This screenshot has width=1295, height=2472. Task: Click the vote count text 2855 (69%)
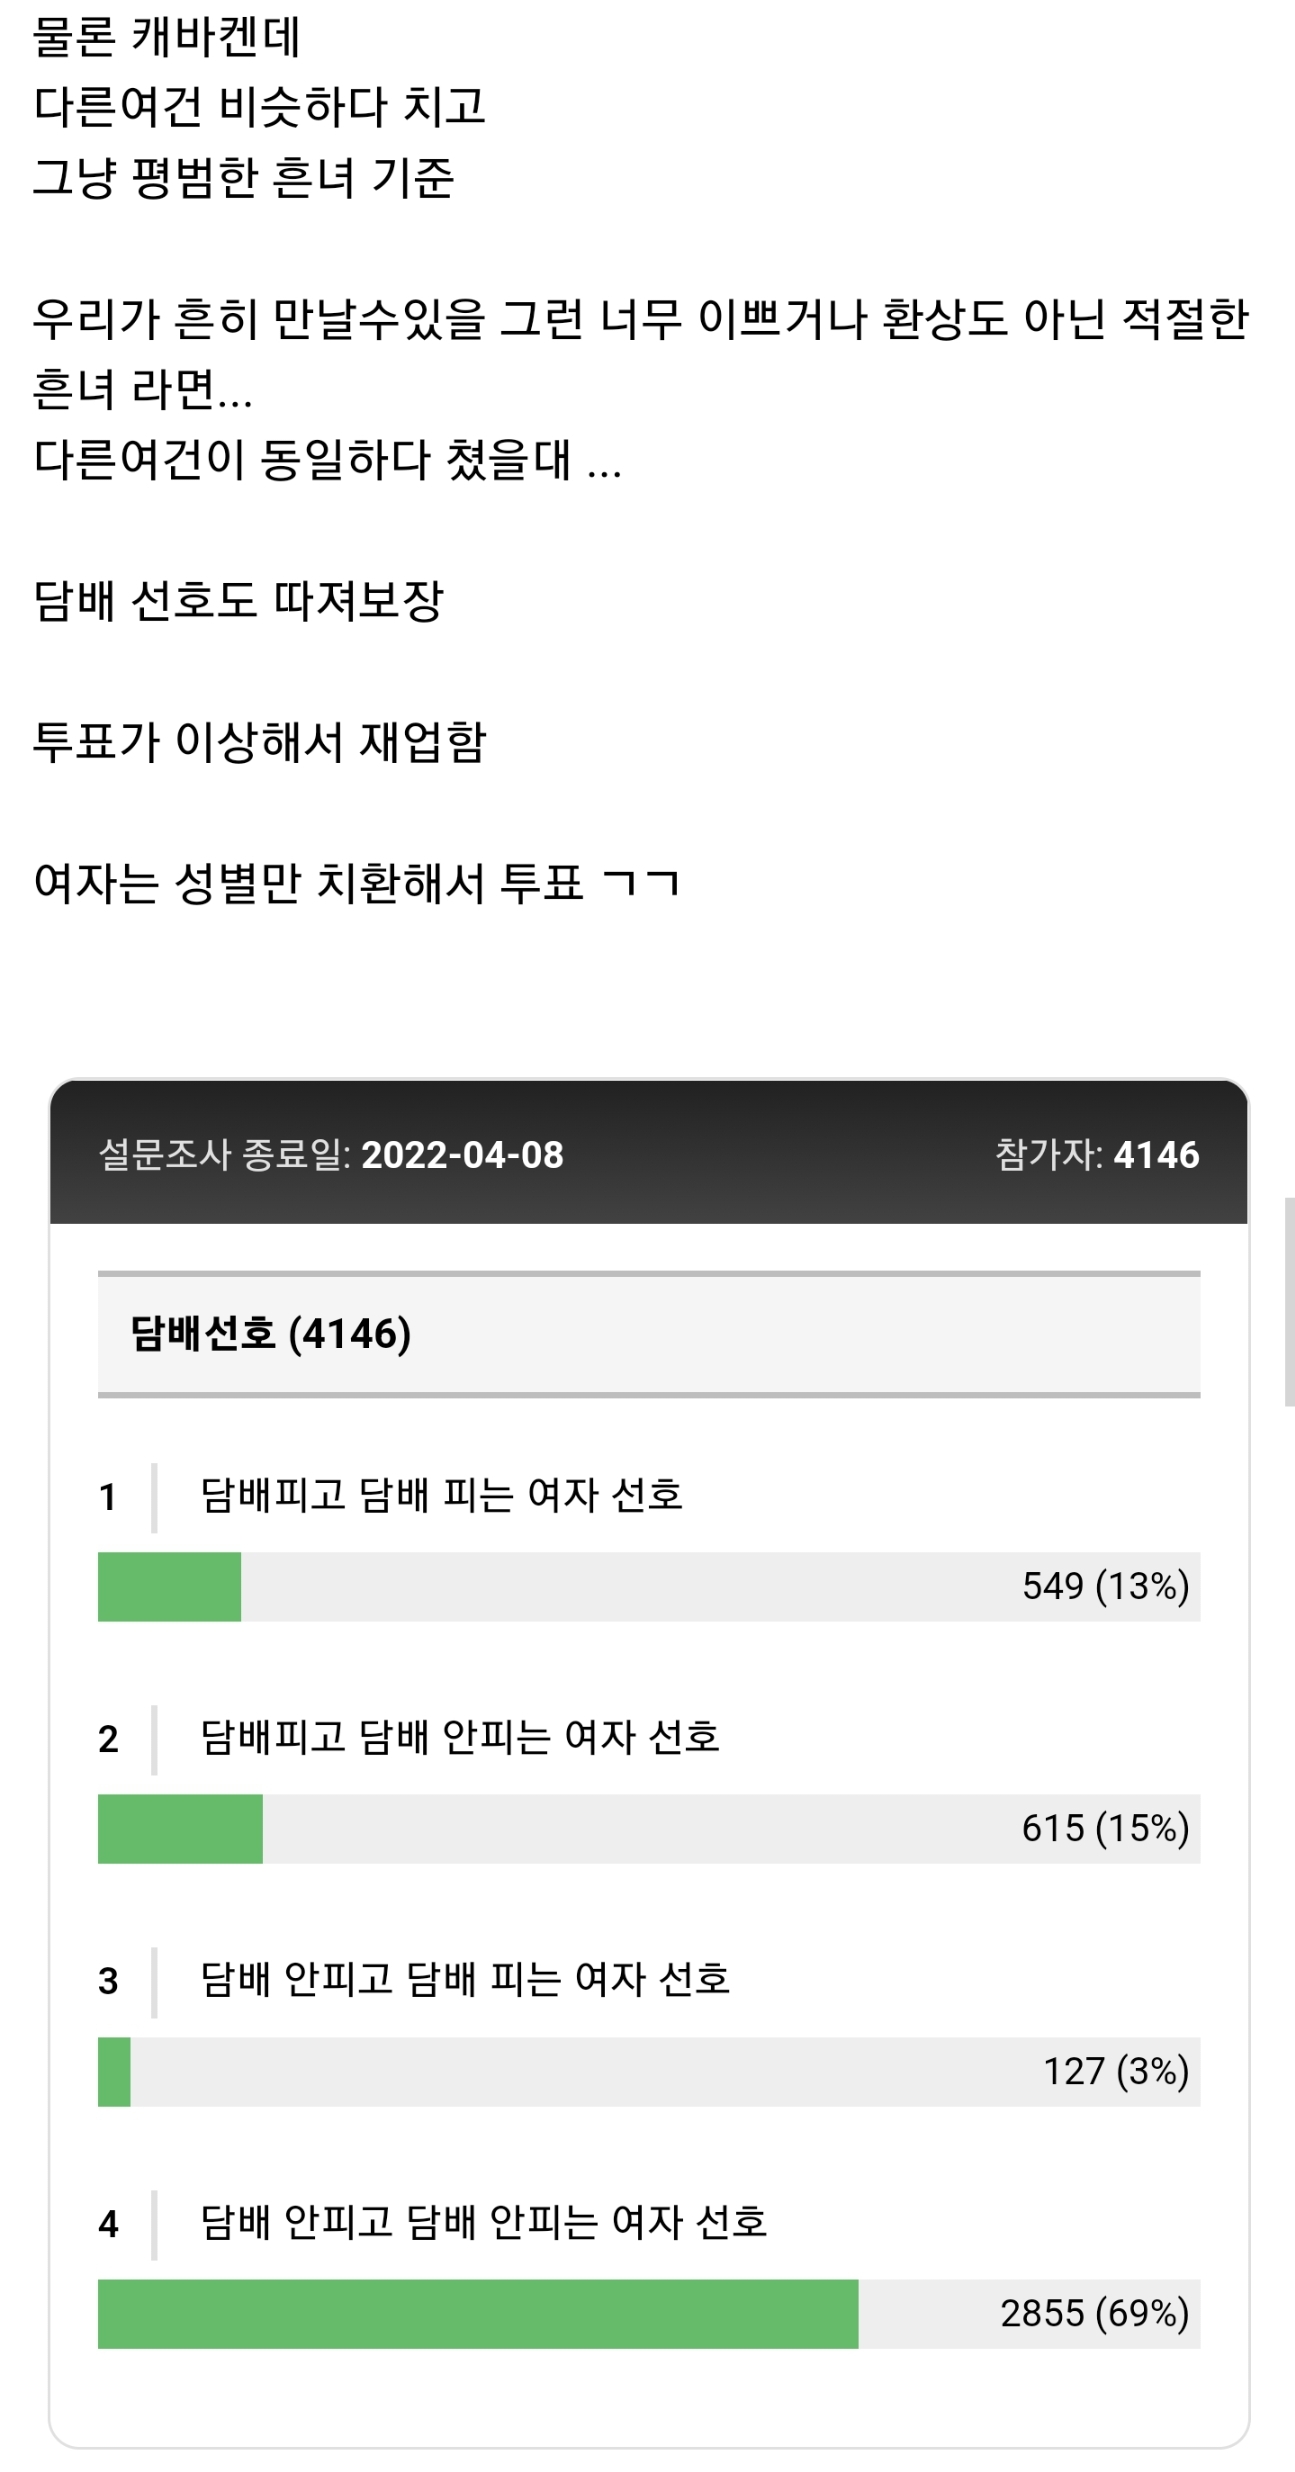click(x=1095, y=2314)
